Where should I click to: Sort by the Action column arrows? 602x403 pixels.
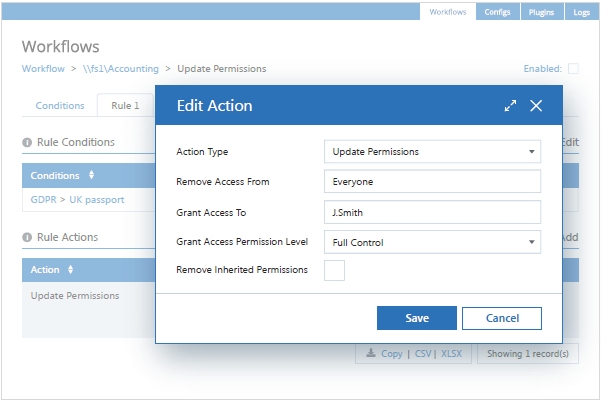(70, 270)
